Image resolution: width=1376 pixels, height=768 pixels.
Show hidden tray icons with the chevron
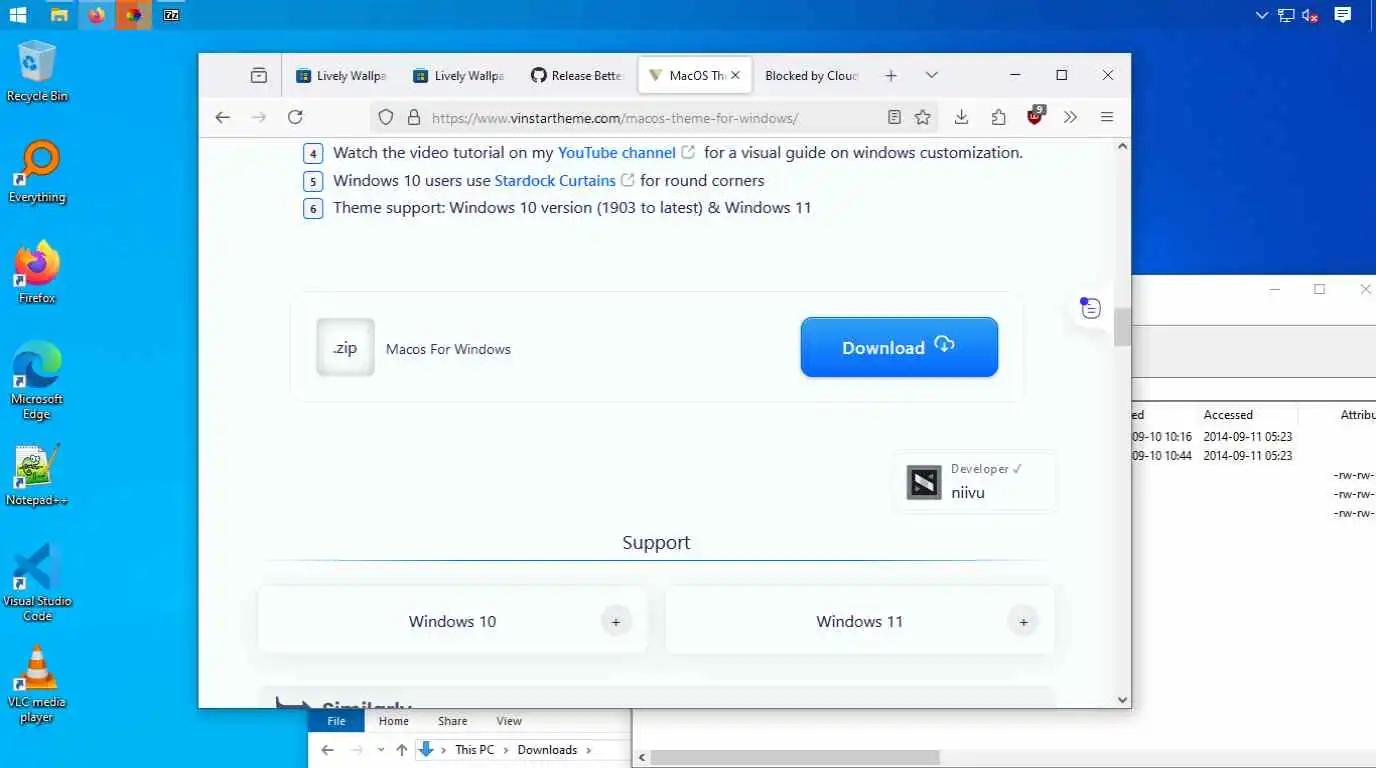(1262, 15)
